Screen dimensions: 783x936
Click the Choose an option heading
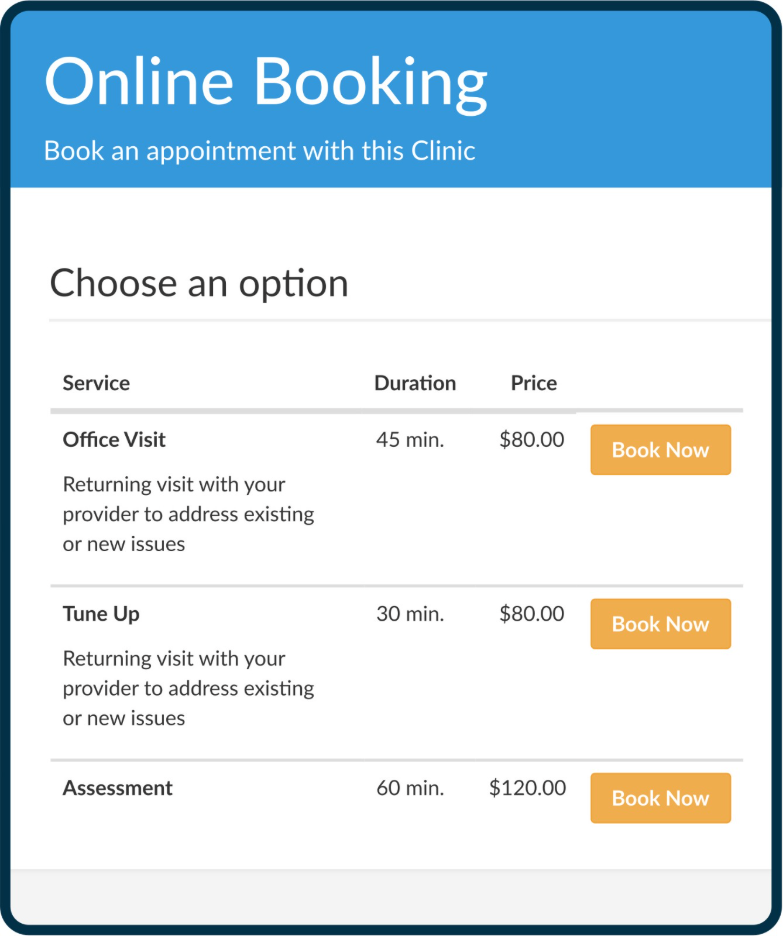pos(198,284)
